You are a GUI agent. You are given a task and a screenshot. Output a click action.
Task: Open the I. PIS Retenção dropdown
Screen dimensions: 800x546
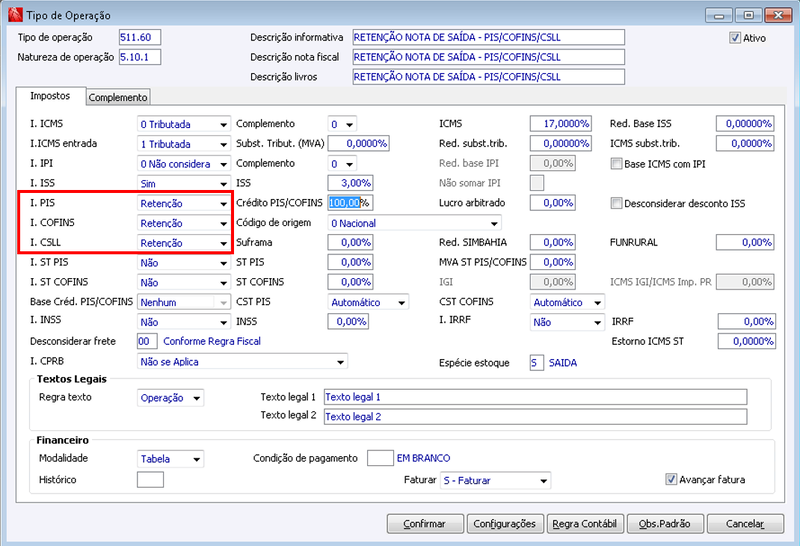(x=183, y=203)
